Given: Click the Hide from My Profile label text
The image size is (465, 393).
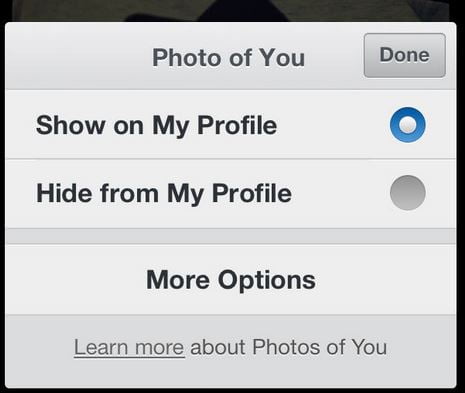Looking at the screenshot, I should coord(164,194).
